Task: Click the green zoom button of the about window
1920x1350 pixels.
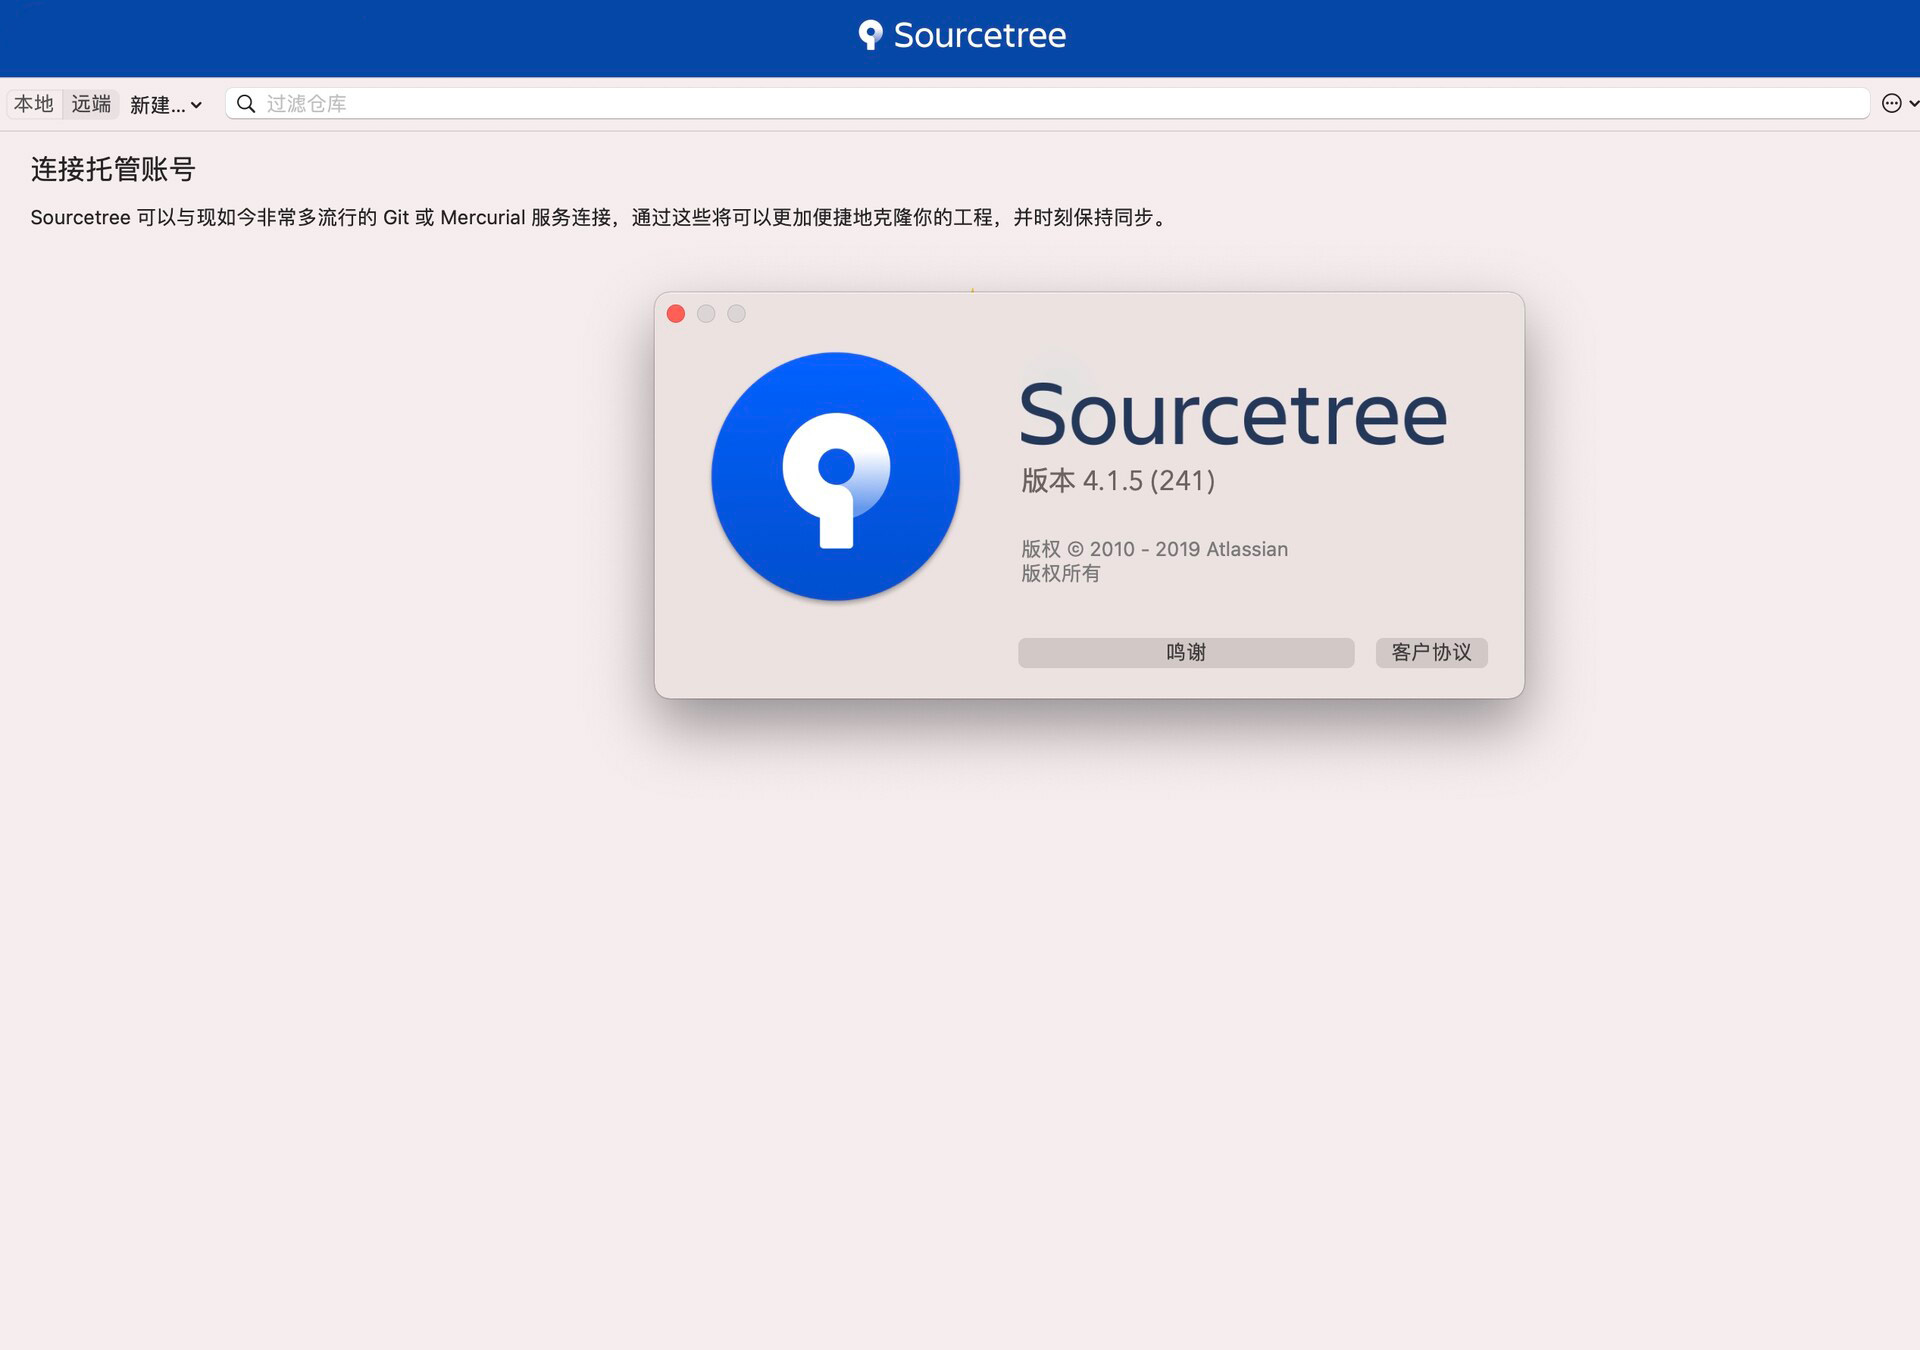Action: 737,313
